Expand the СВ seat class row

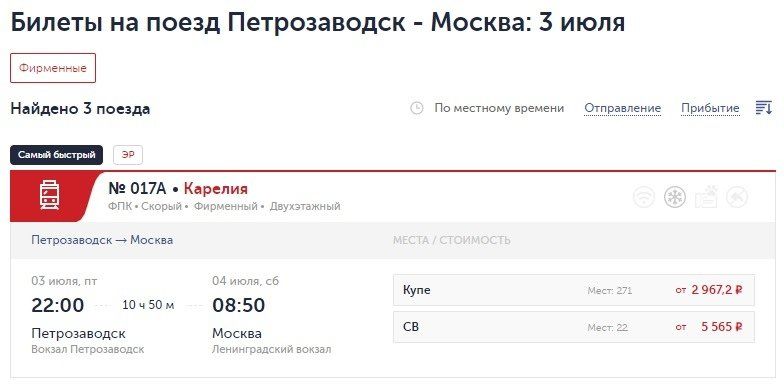(574, 327)
